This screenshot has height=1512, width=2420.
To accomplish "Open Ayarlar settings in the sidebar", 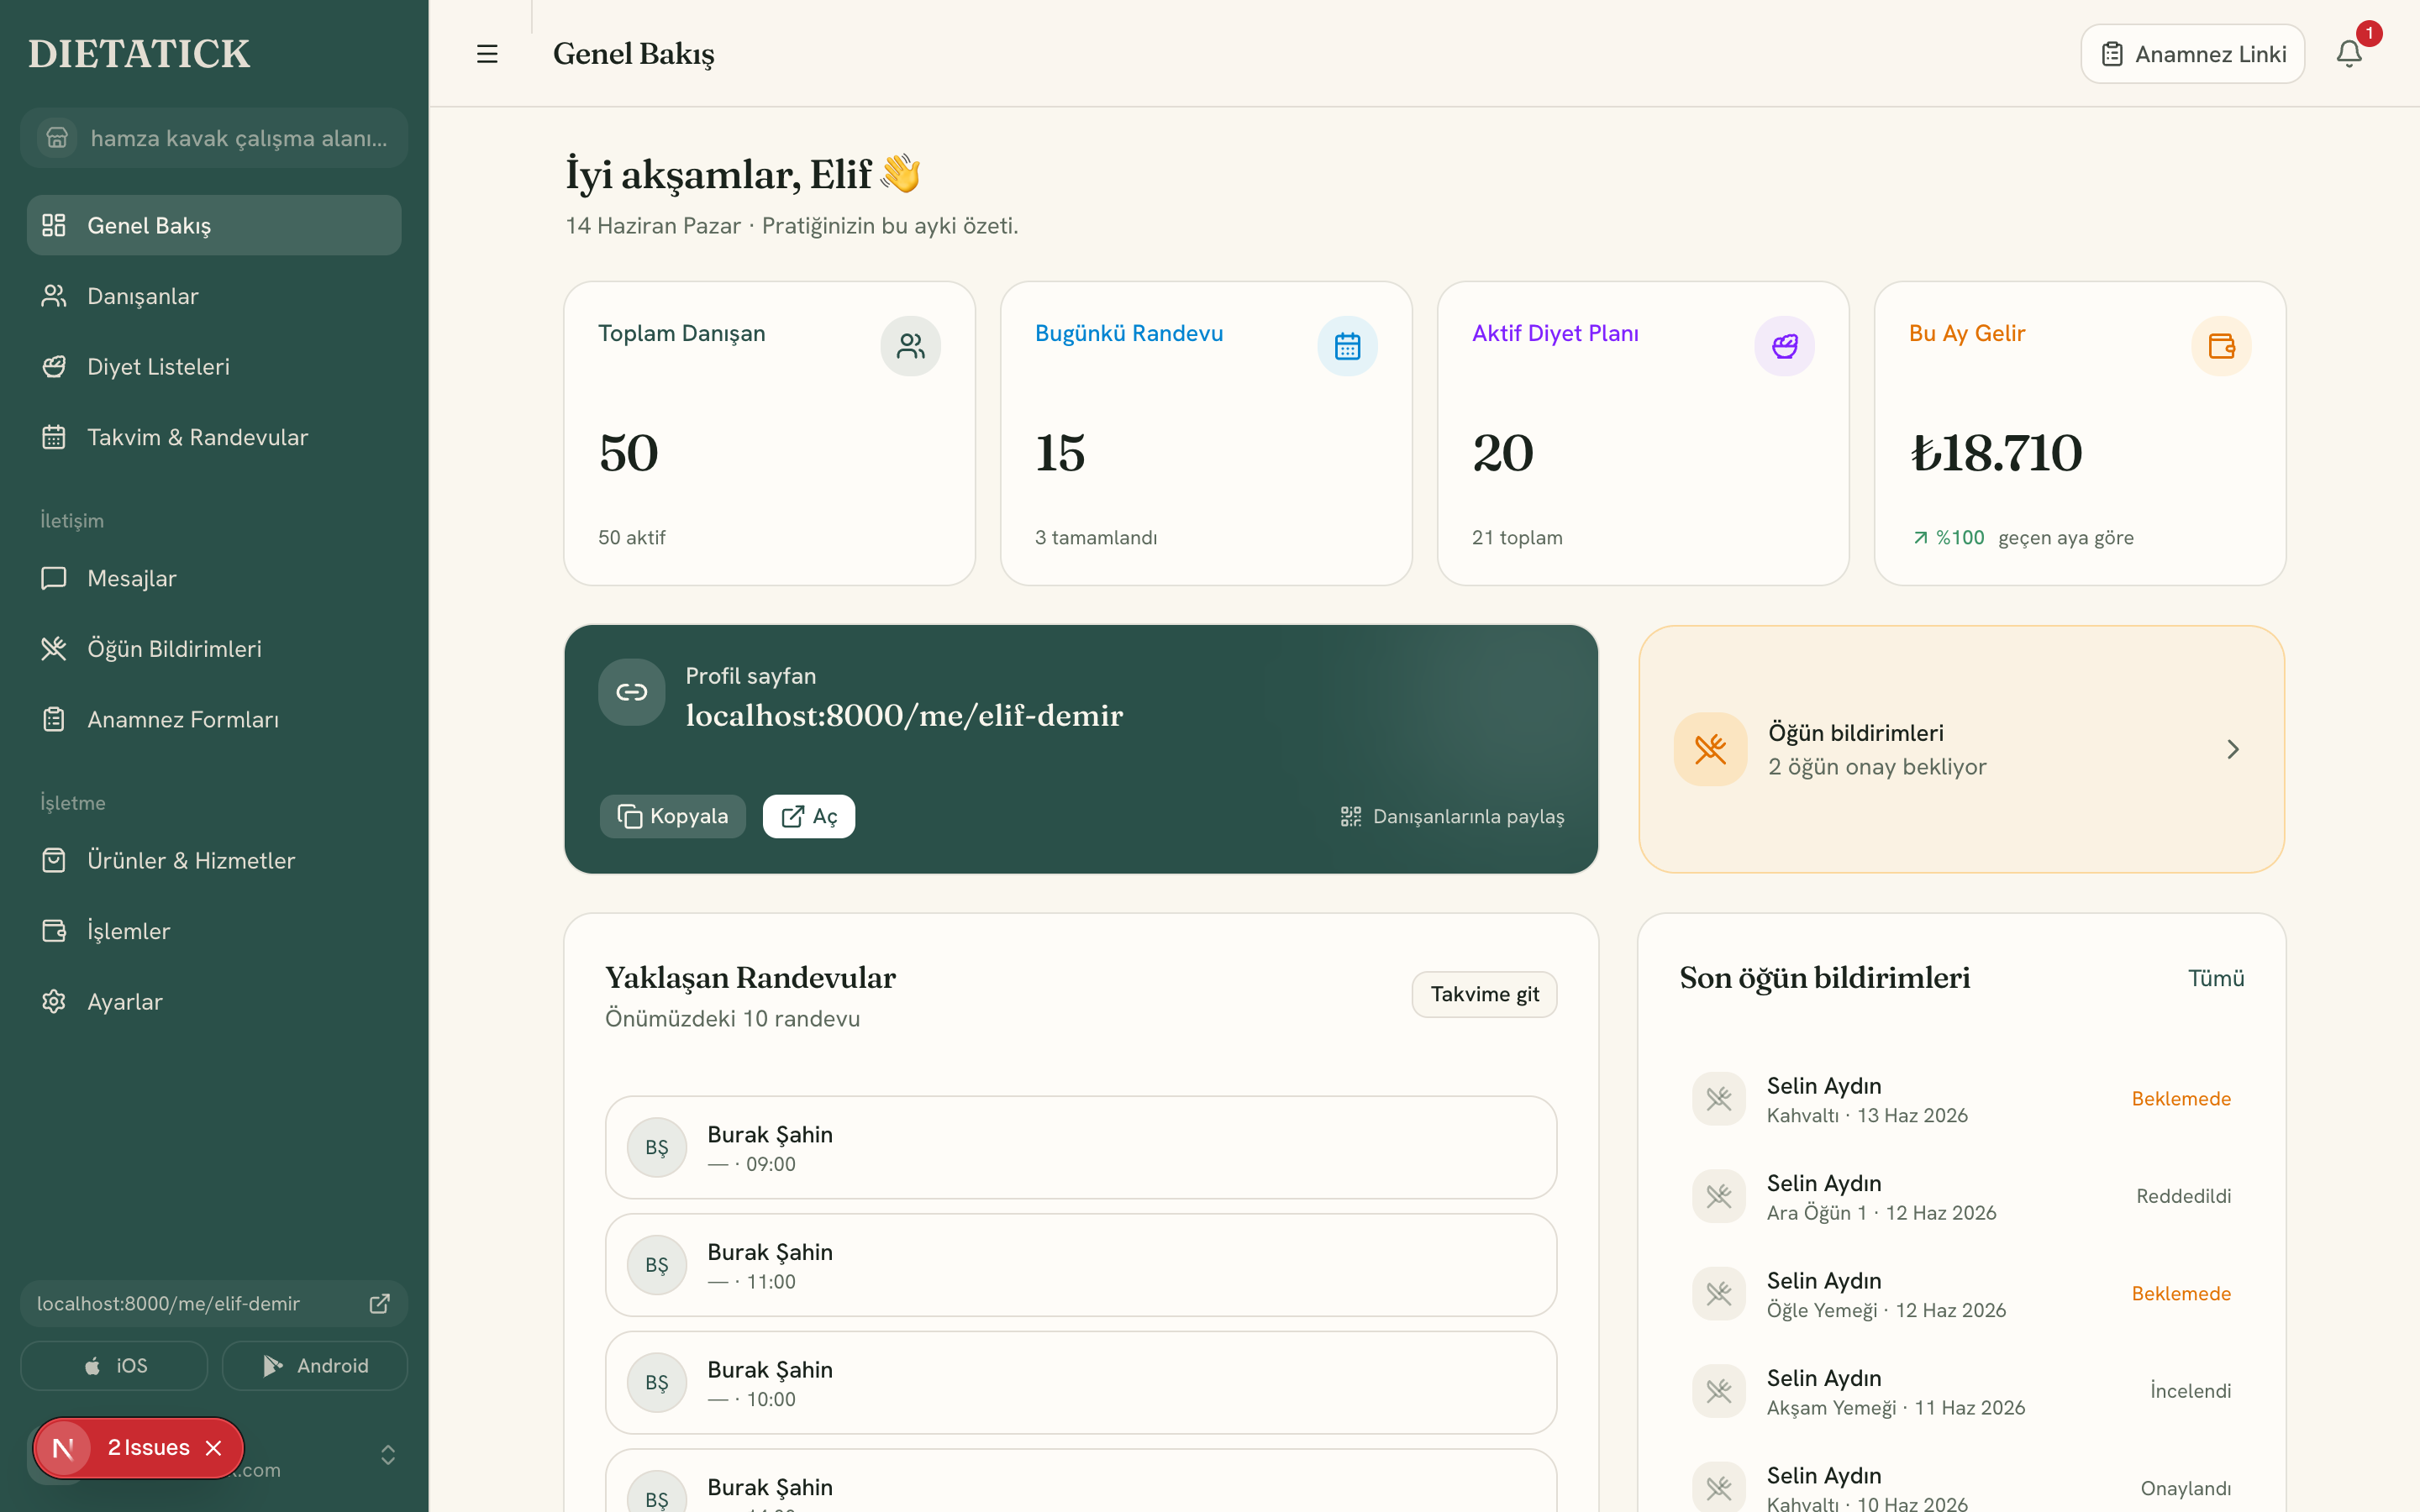I will pos(214,1001).
